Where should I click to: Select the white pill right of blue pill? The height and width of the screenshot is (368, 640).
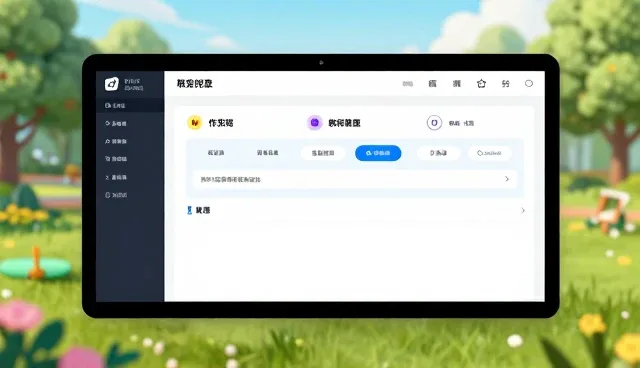point(438,153)
